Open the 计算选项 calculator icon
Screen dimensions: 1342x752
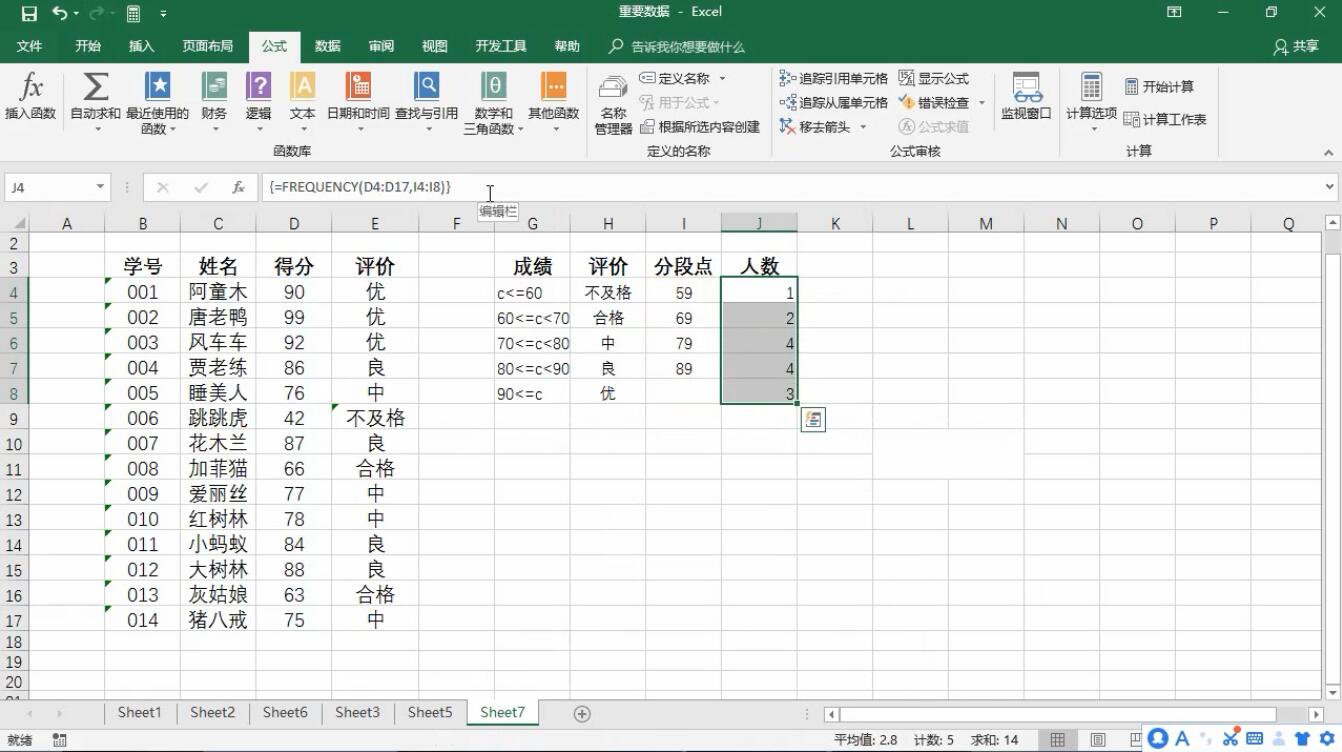pos(1091,87)
